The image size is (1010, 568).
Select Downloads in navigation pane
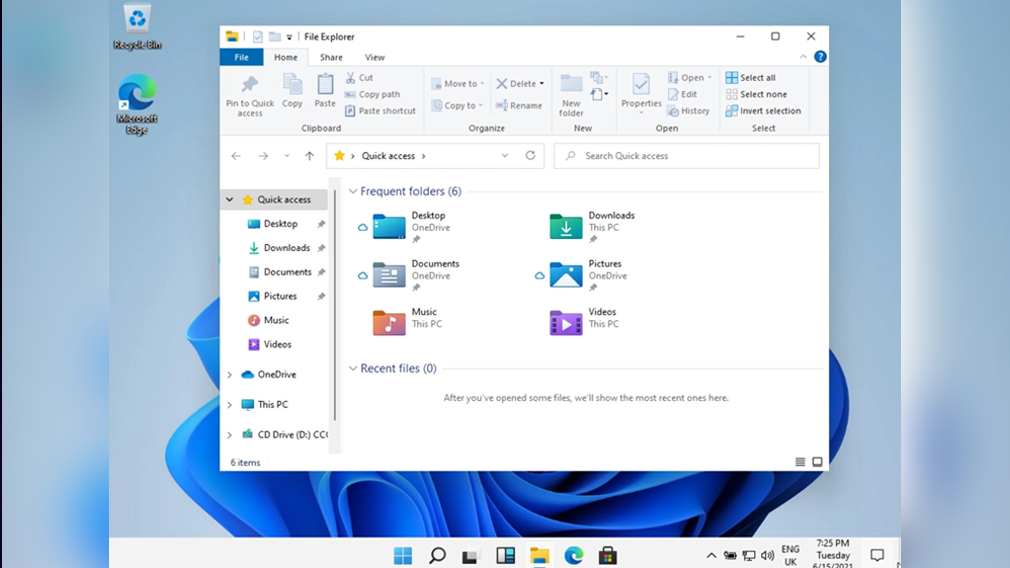pyautogui.click(x=287, y=248)
